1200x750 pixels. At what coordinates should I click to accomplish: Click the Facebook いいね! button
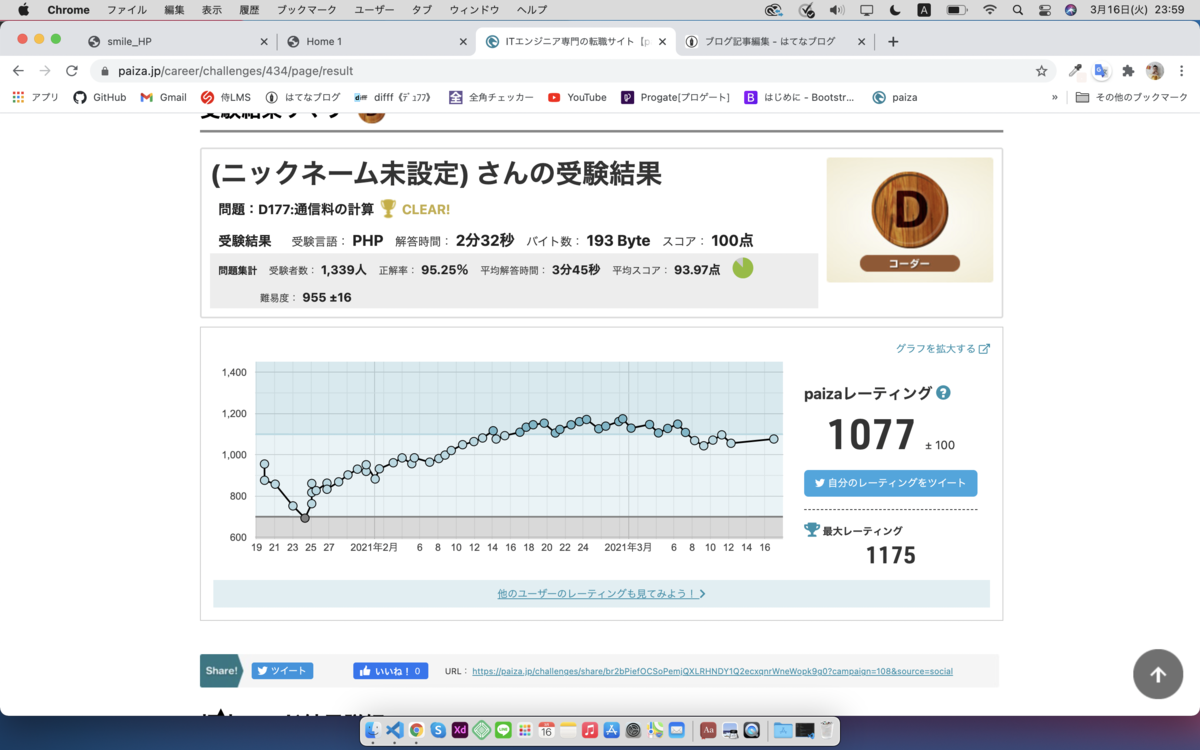(x=390, y=671)
